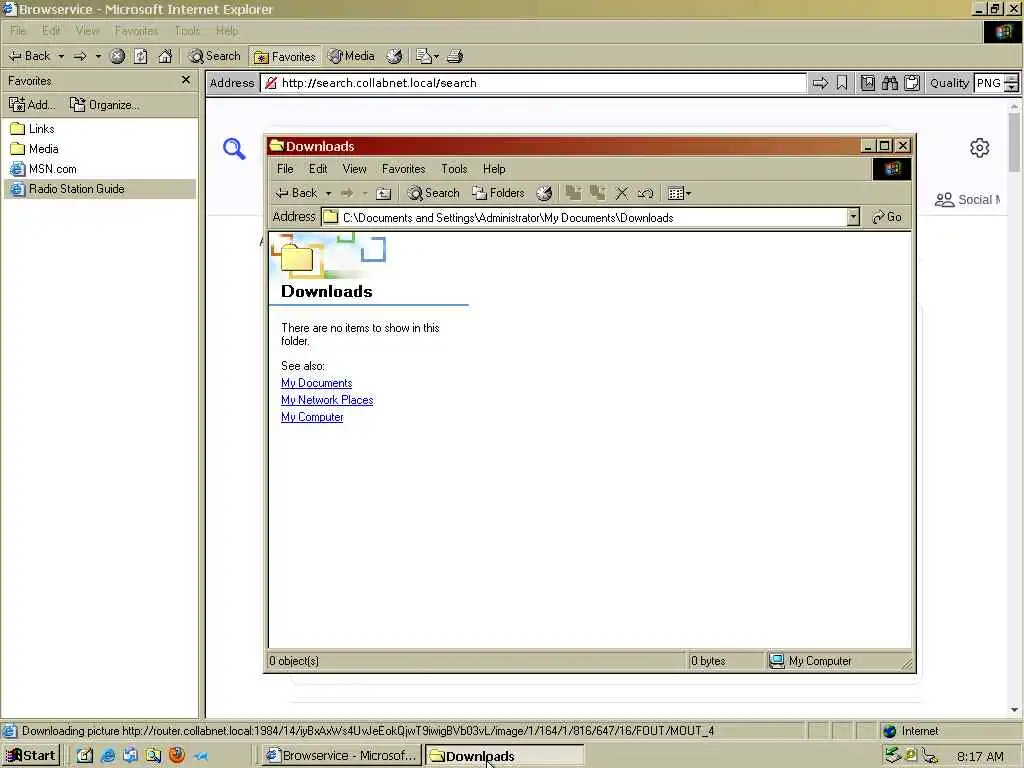Open the My Network Places link
1024x768 pixels.
click(x=327, y=400)
